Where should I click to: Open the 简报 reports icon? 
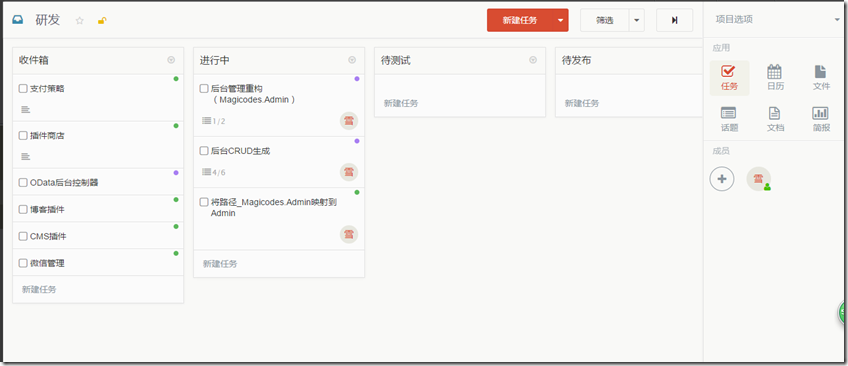(821, 119)
